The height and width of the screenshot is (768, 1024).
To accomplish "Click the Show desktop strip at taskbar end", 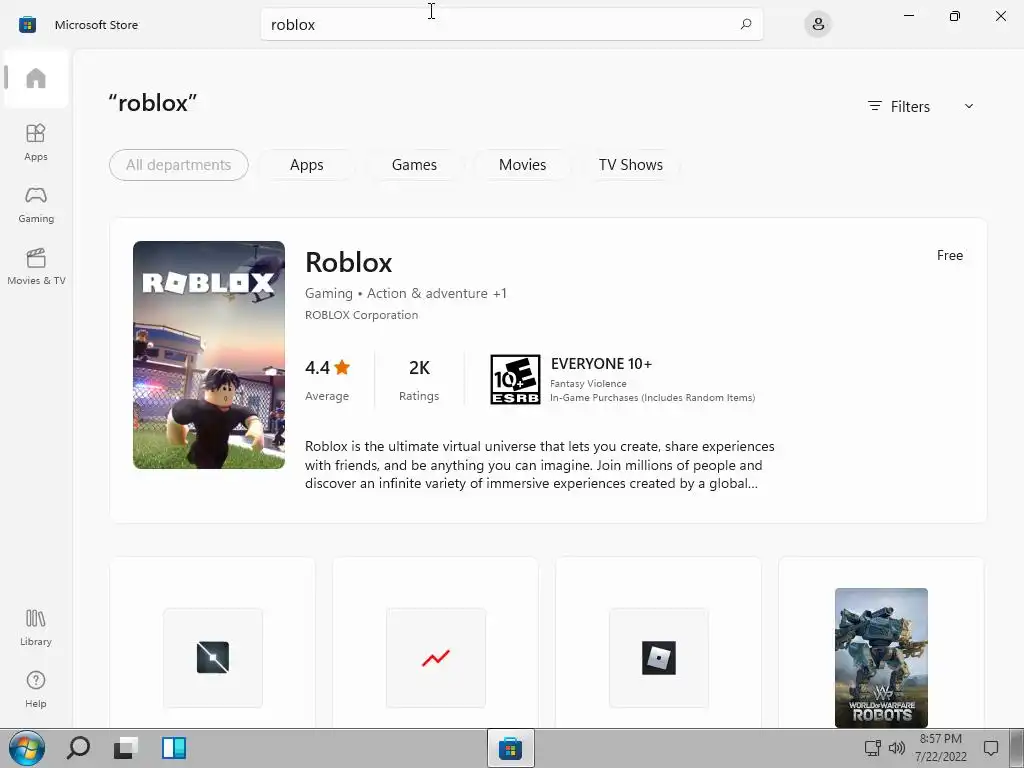I will pyautogui.click(x=1017, y=748).
